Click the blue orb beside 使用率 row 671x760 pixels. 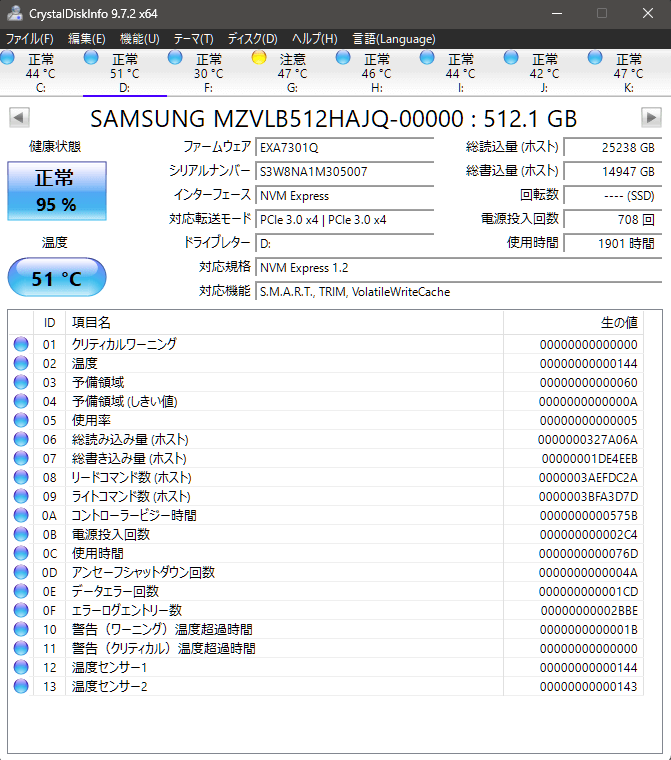[21, 421]
